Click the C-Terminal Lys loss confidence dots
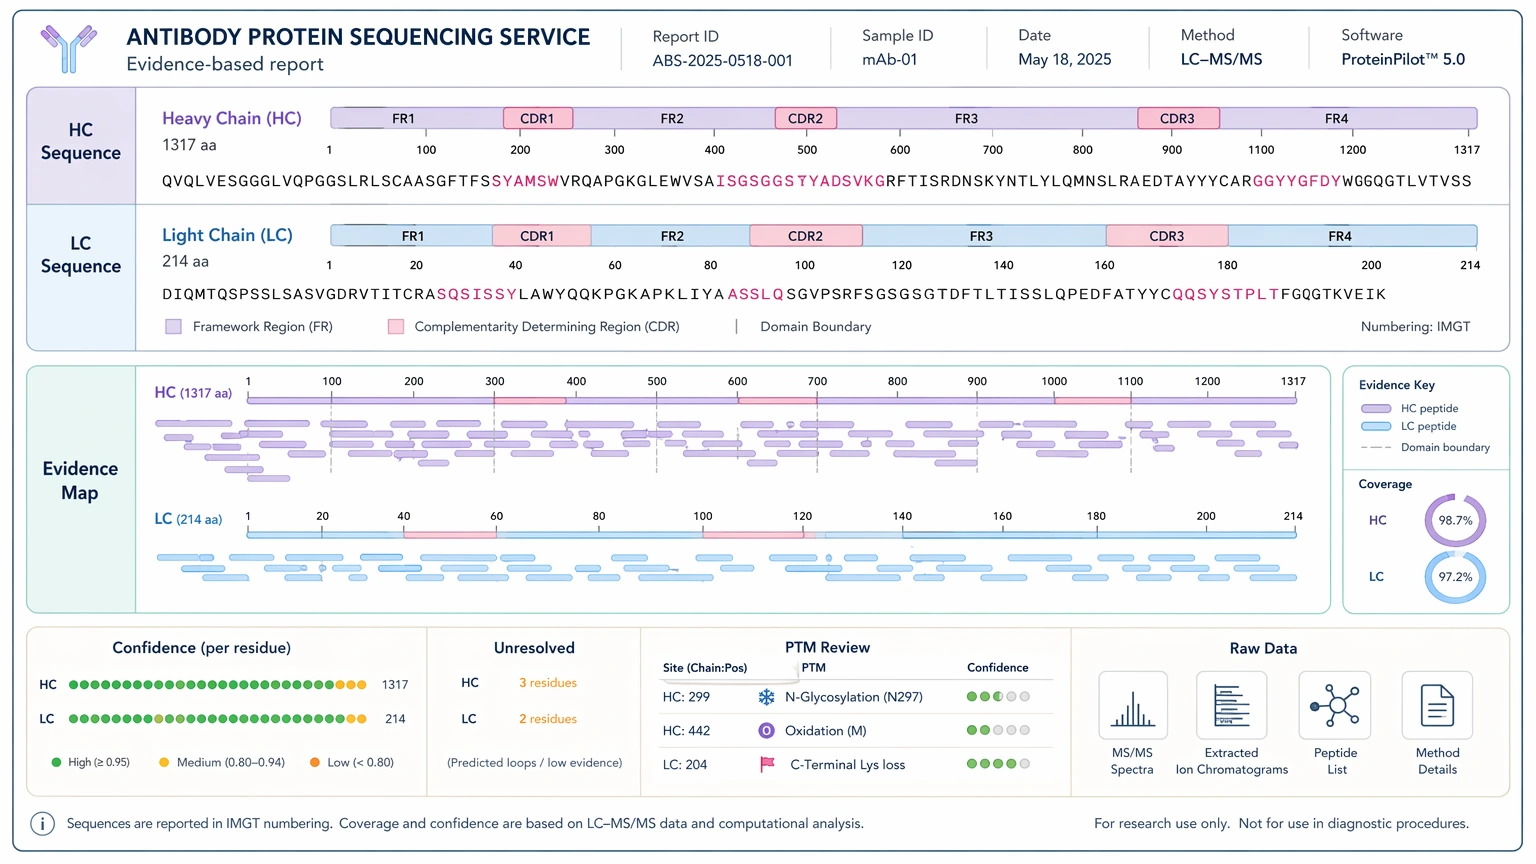Viewport: 1536px width, 864px height. pos(998,764)
